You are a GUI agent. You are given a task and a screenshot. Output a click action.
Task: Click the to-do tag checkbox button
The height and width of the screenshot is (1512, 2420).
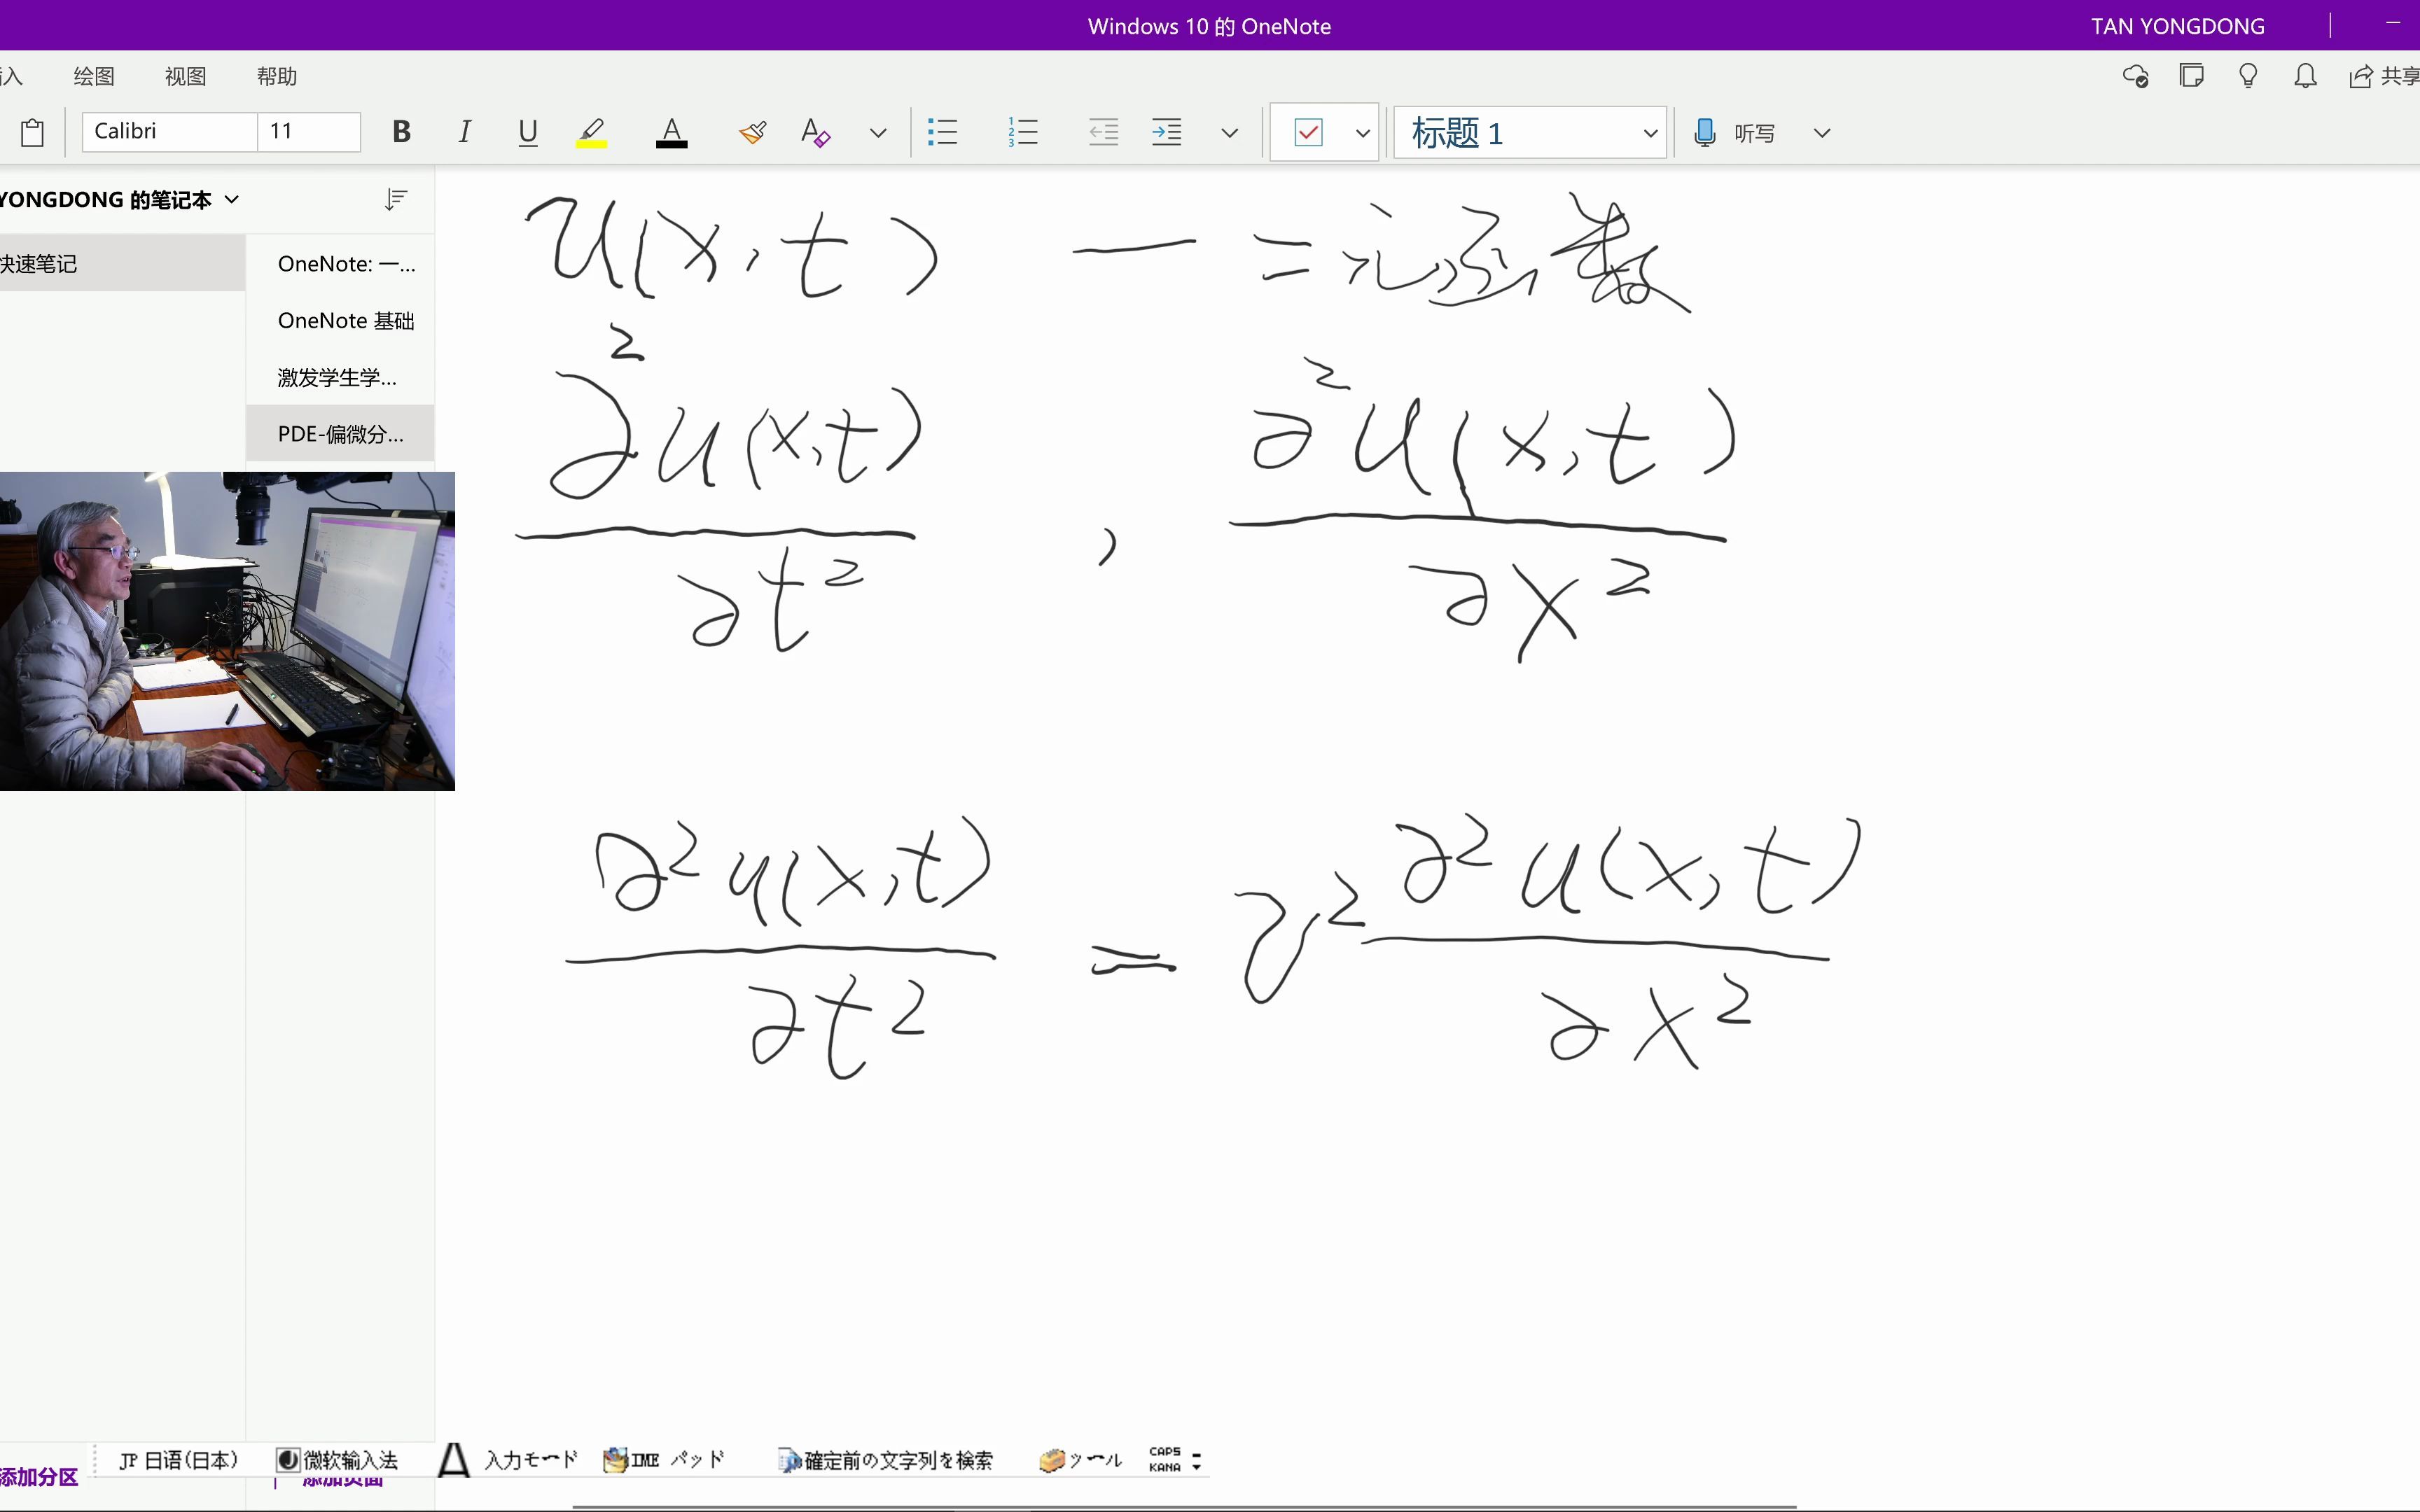tap(1308, 132)
